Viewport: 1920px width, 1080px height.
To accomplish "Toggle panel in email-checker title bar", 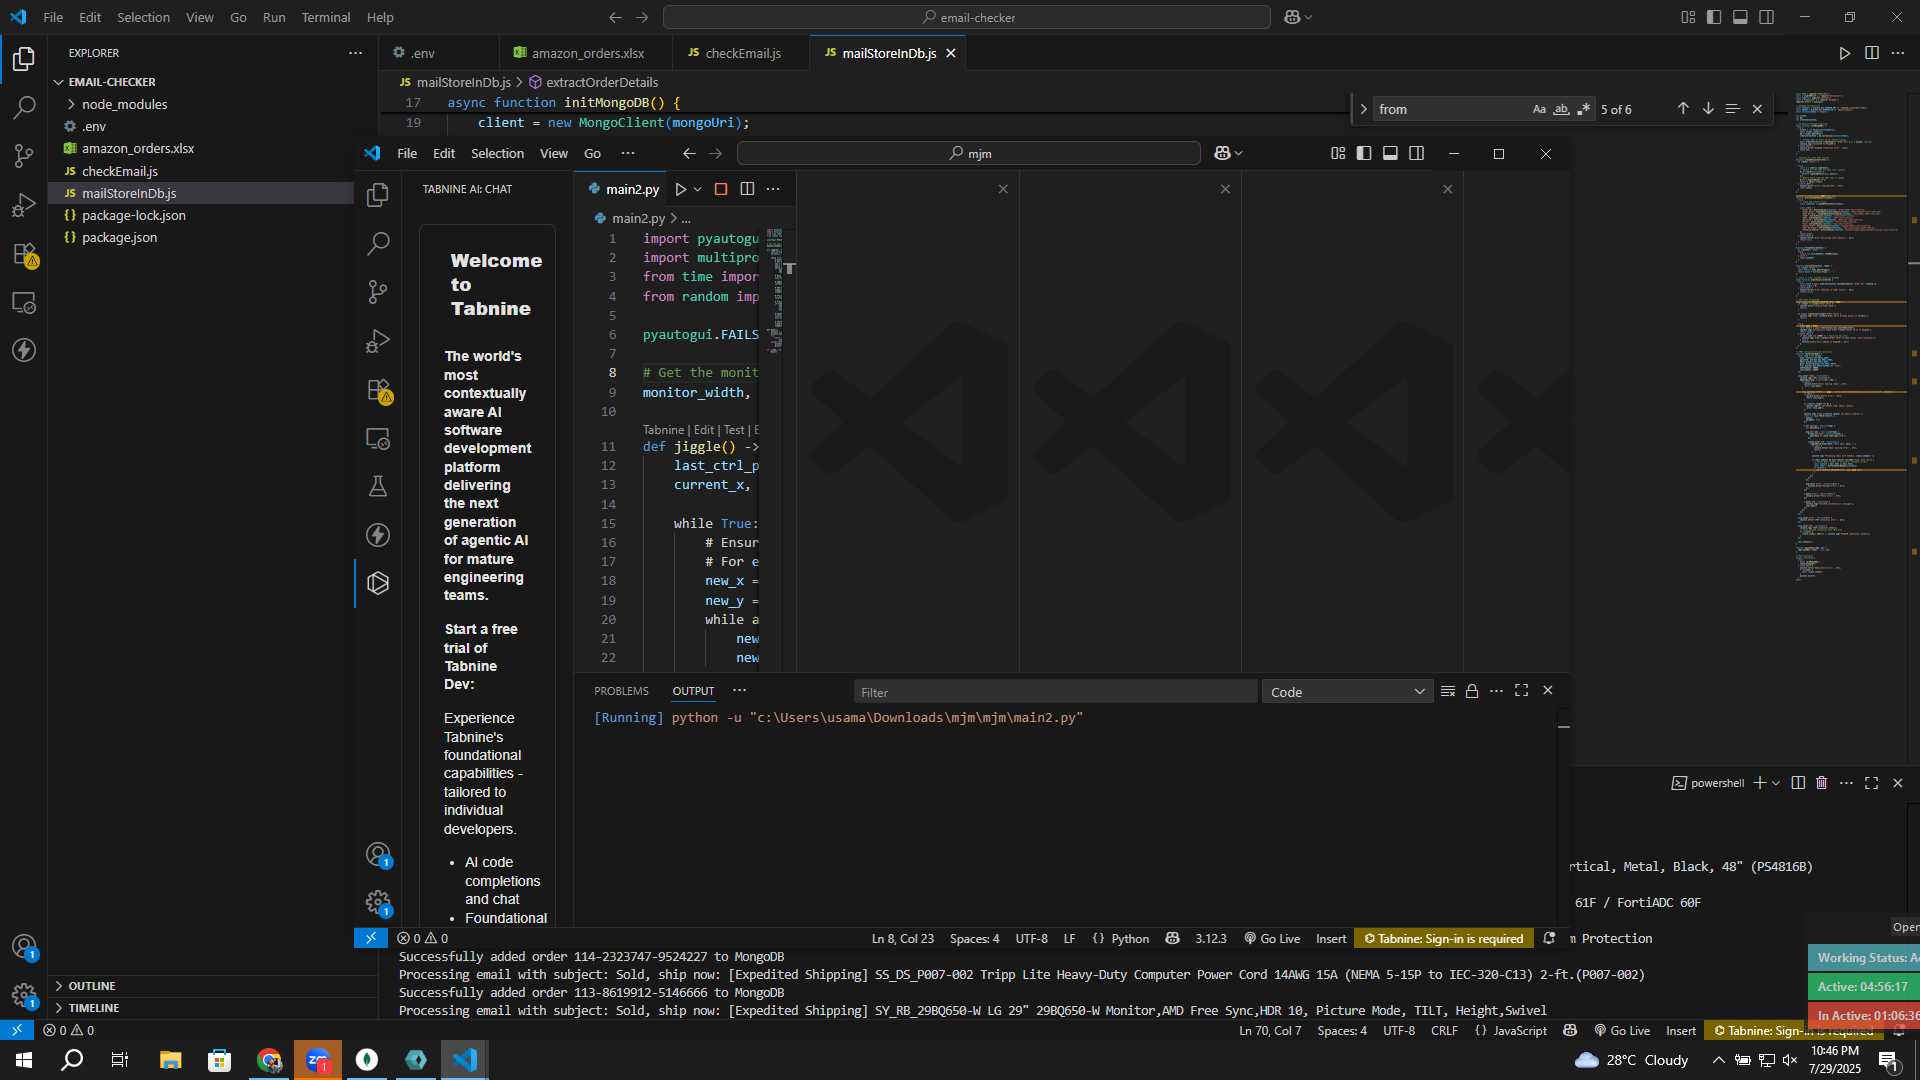I will (1740, 17).
